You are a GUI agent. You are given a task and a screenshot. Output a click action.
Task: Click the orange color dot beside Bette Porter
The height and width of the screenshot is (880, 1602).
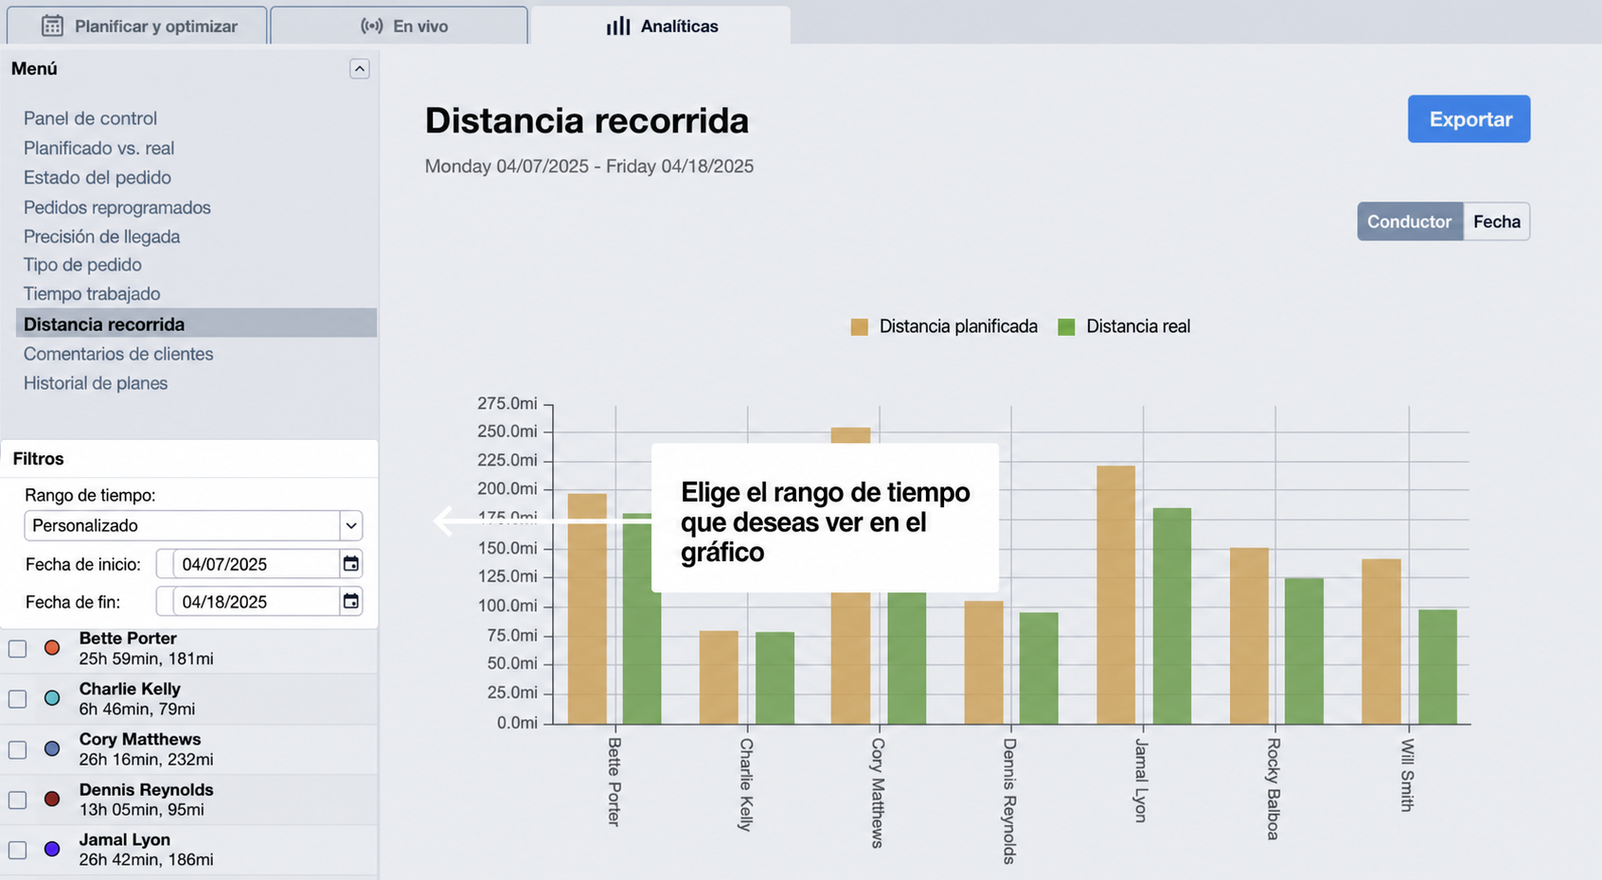(x=52, y=648)
